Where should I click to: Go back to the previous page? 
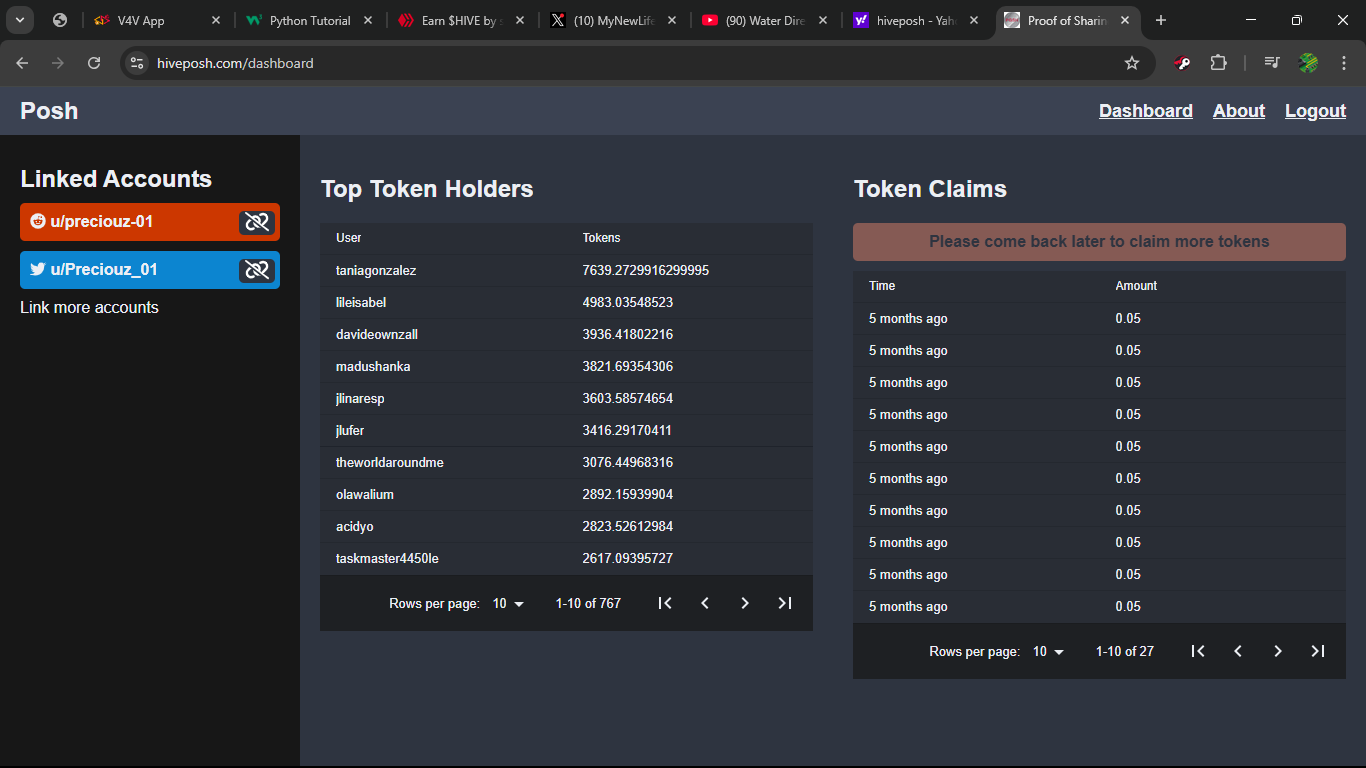pyautogui.click(x=22, y=63)
